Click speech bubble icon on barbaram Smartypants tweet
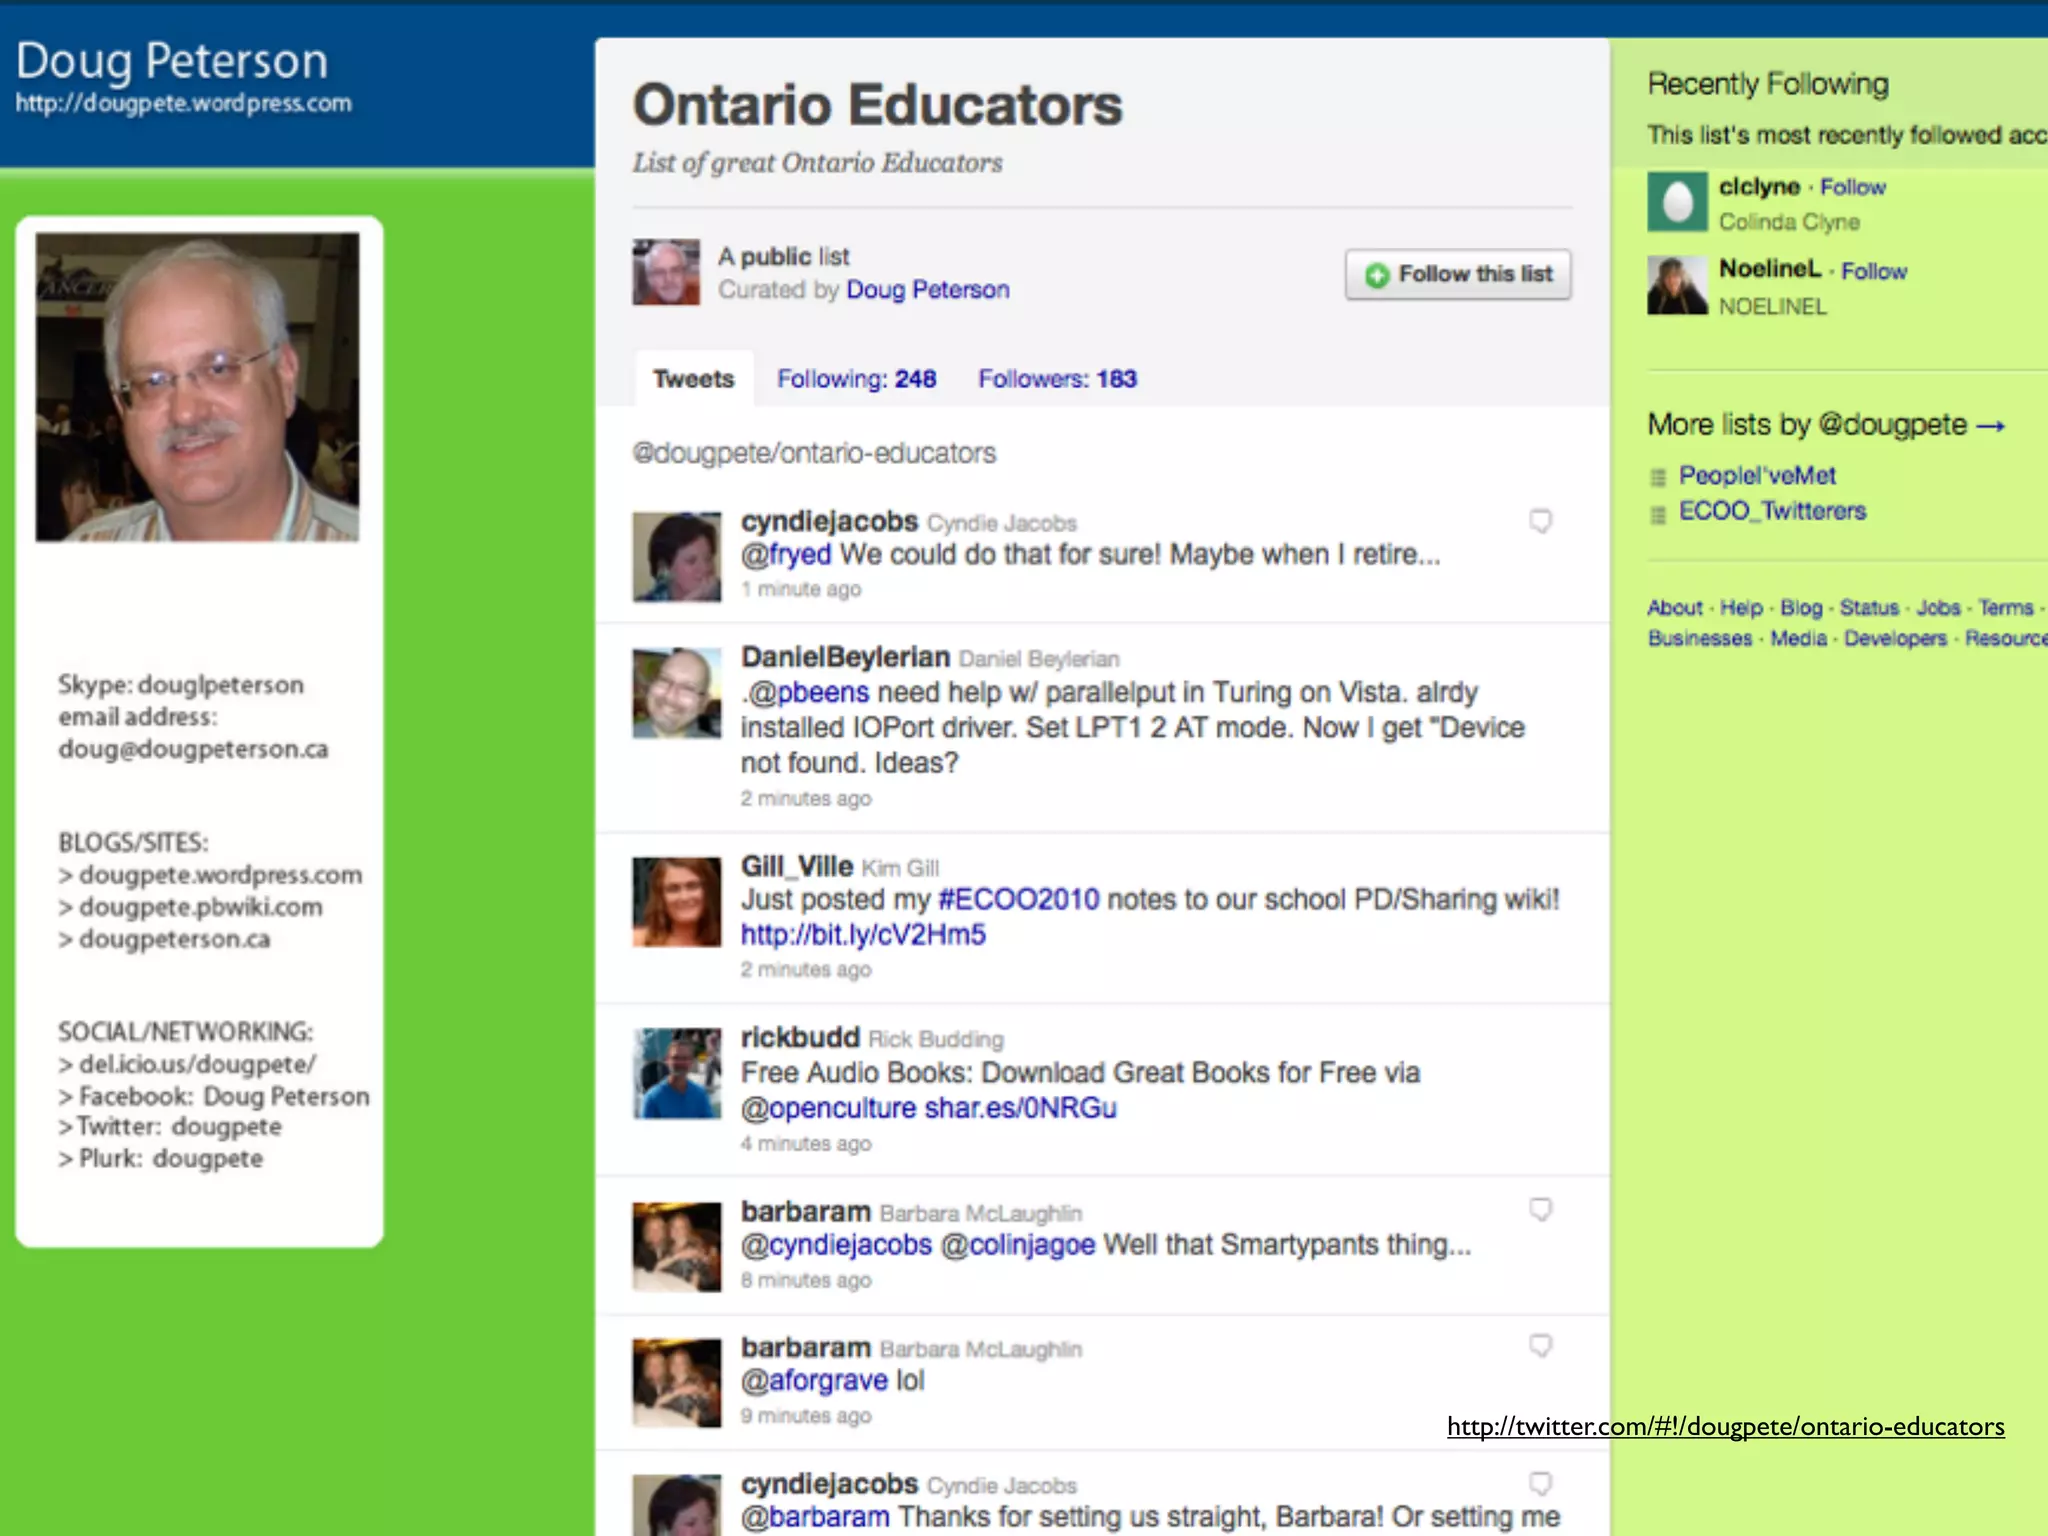 click(1541, 1210)
